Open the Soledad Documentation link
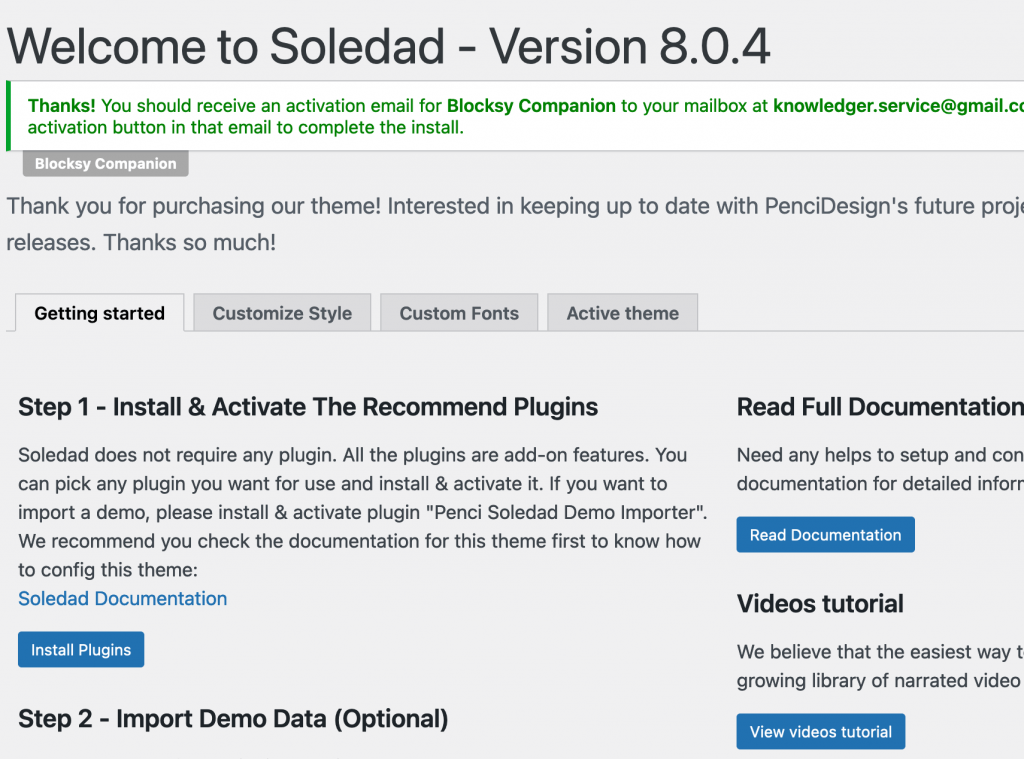 [x=123, y=598]
